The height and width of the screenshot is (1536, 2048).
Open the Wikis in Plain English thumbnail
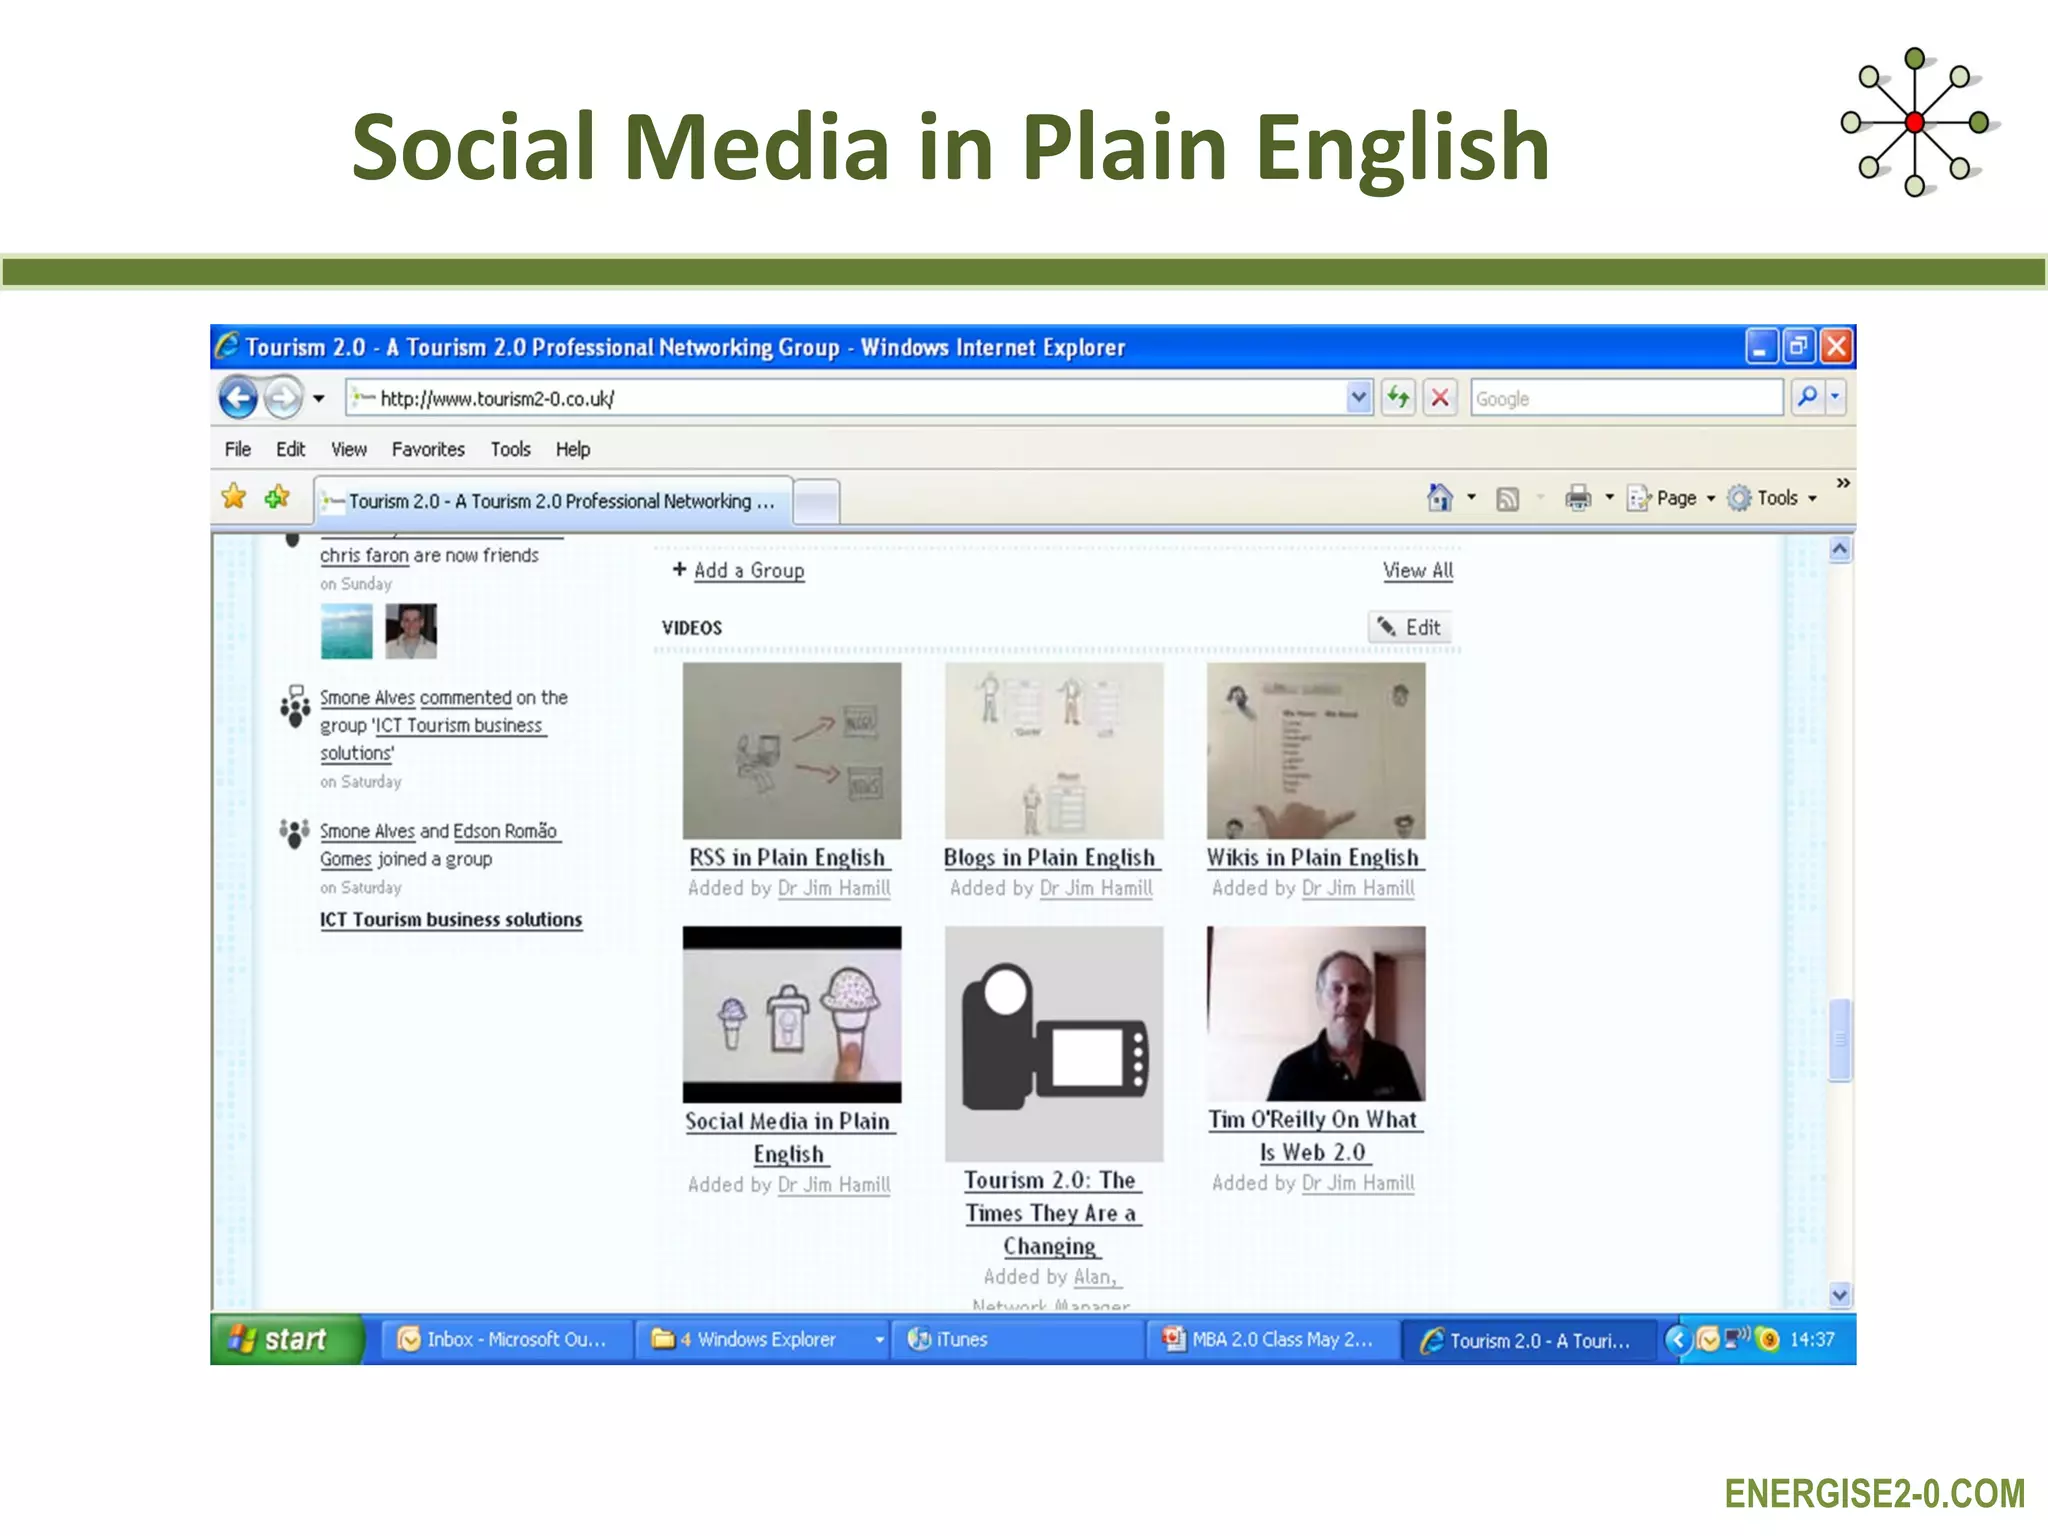pyautogui.click(x=1316, y=750)
